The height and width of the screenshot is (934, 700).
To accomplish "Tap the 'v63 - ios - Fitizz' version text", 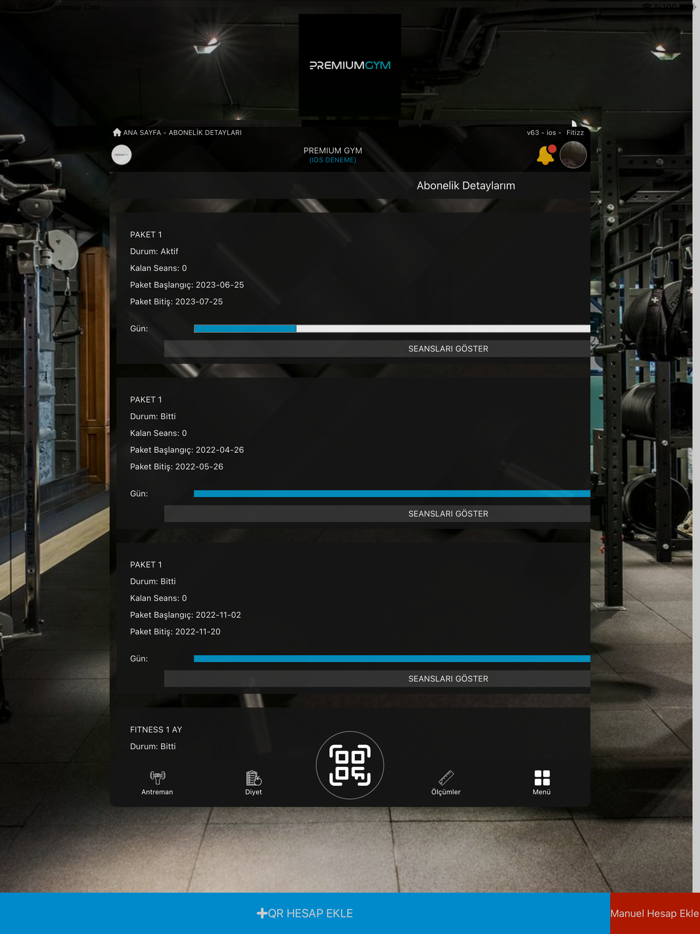I will click(x=555, y=132).
